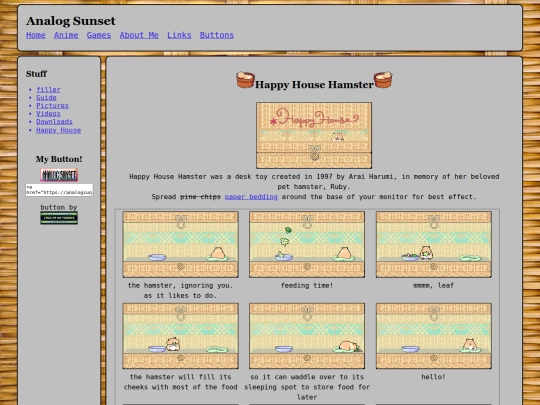Click the 'mmmm, leaf' caption
The height and width of the screenshot is (405, 540).
coord(434,285)
